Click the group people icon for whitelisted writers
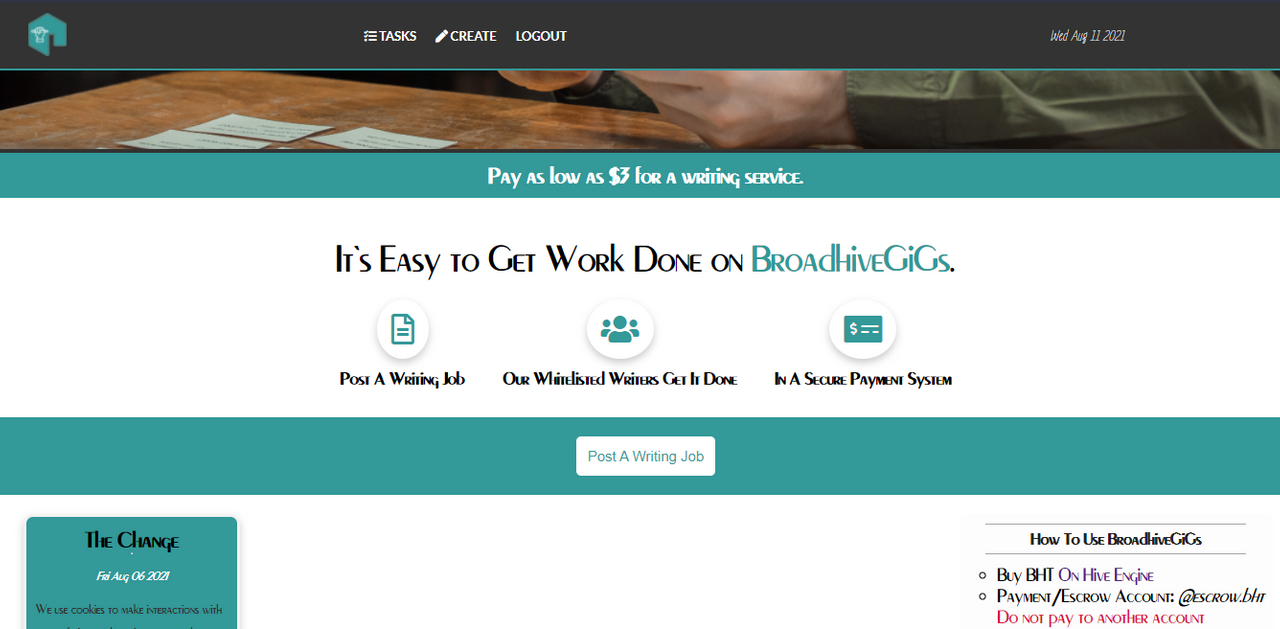1280x629 pixels. pos(620,329)
